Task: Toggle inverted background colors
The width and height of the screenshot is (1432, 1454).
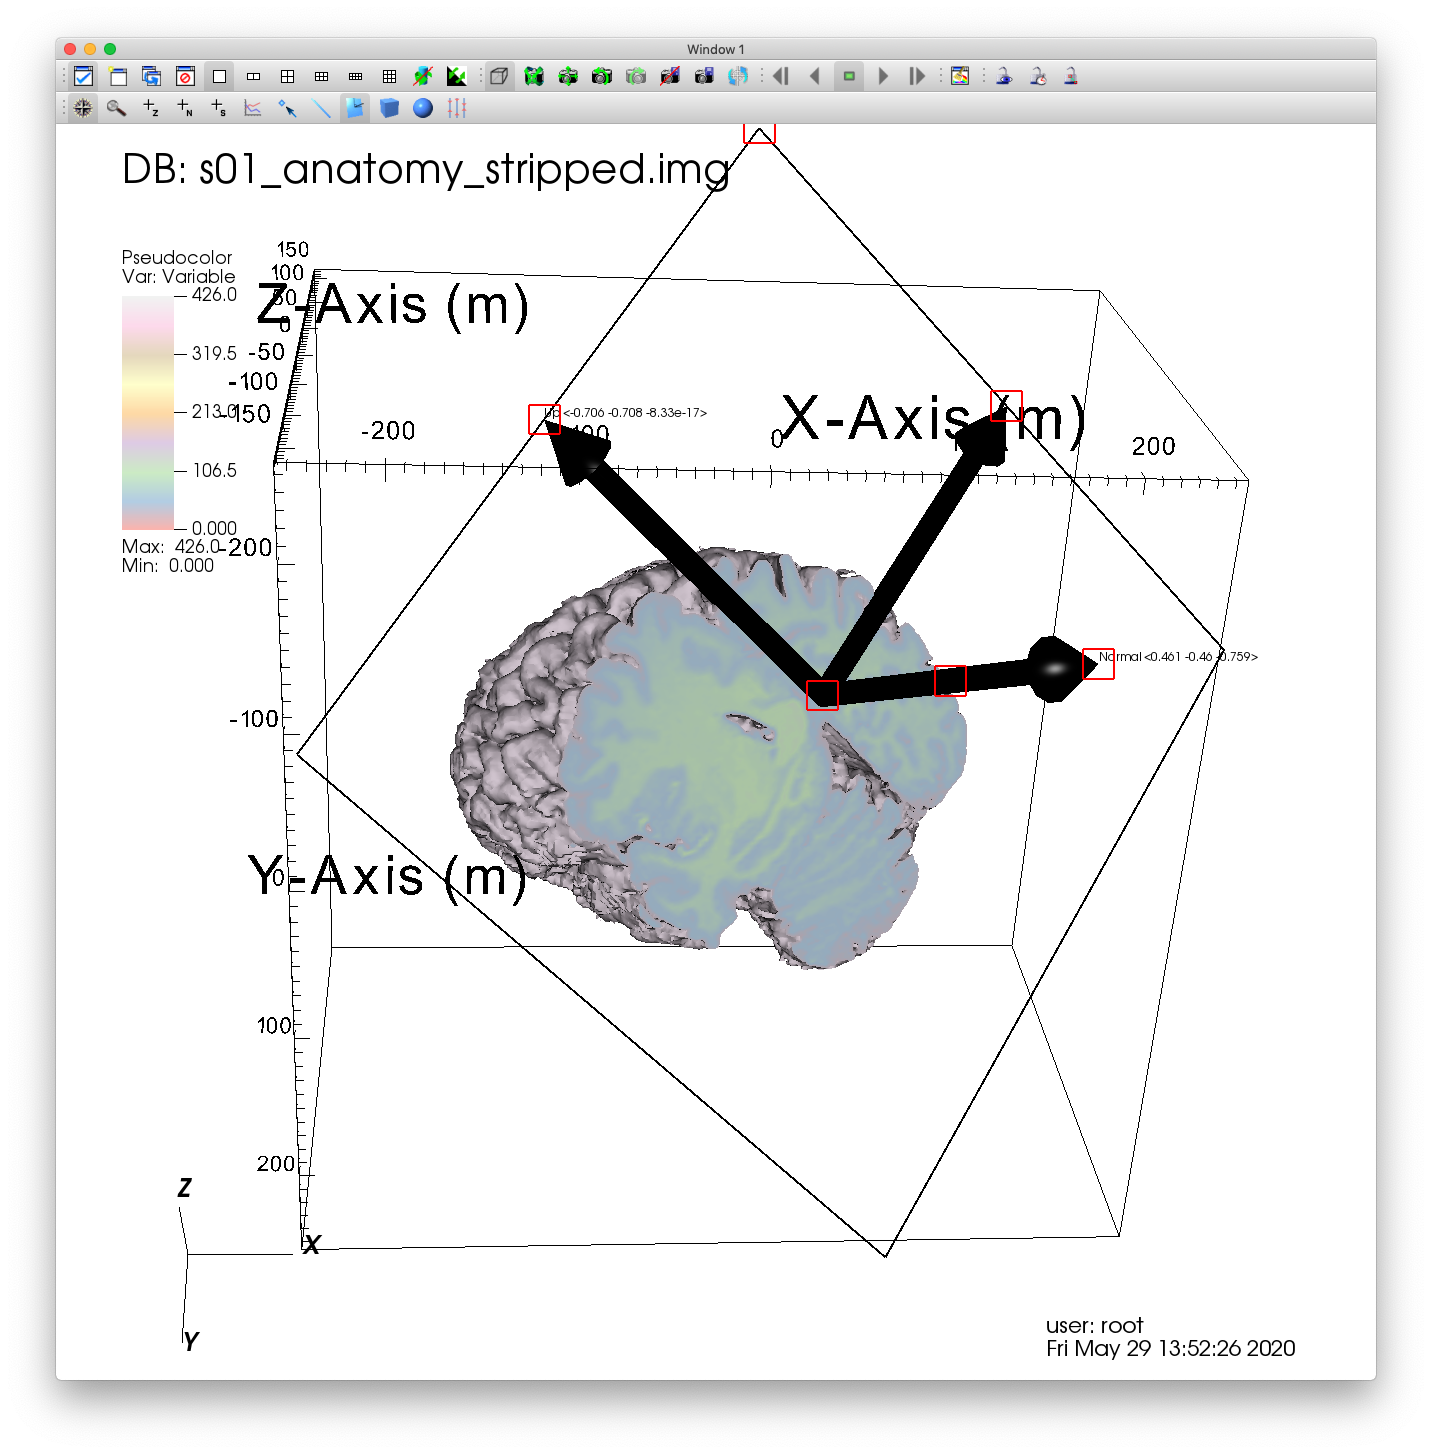Action: [457, 77]
